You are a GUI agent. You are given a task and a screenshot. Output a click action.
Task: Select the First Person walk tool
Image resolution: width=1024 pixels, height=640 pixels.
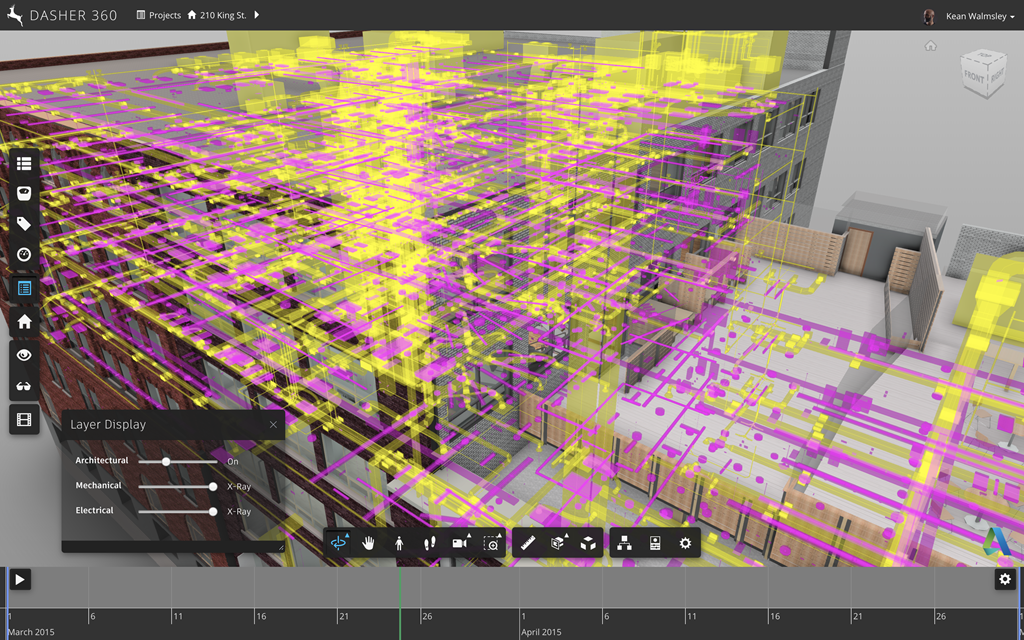399,543
